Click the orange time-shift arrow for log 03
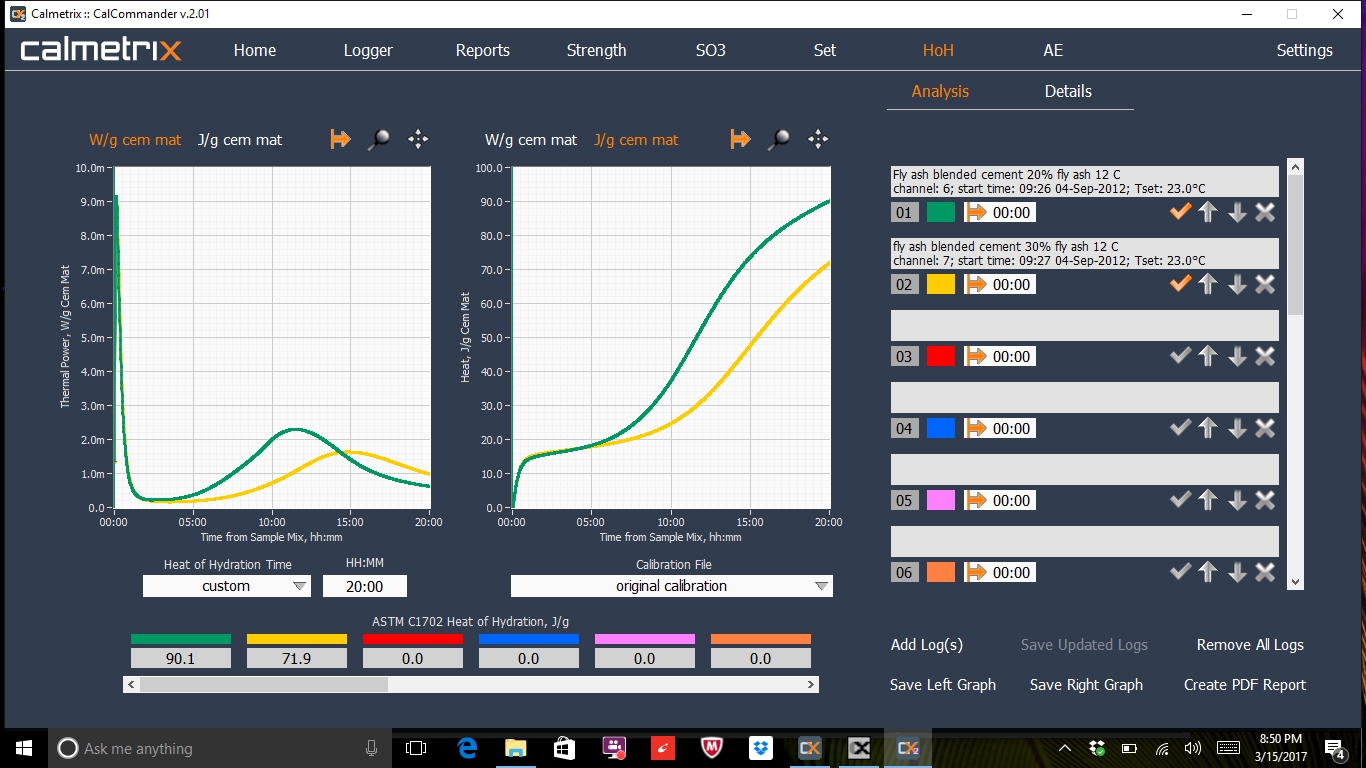1366x768 pixels. pyautogui.click(x=976, y=357)
